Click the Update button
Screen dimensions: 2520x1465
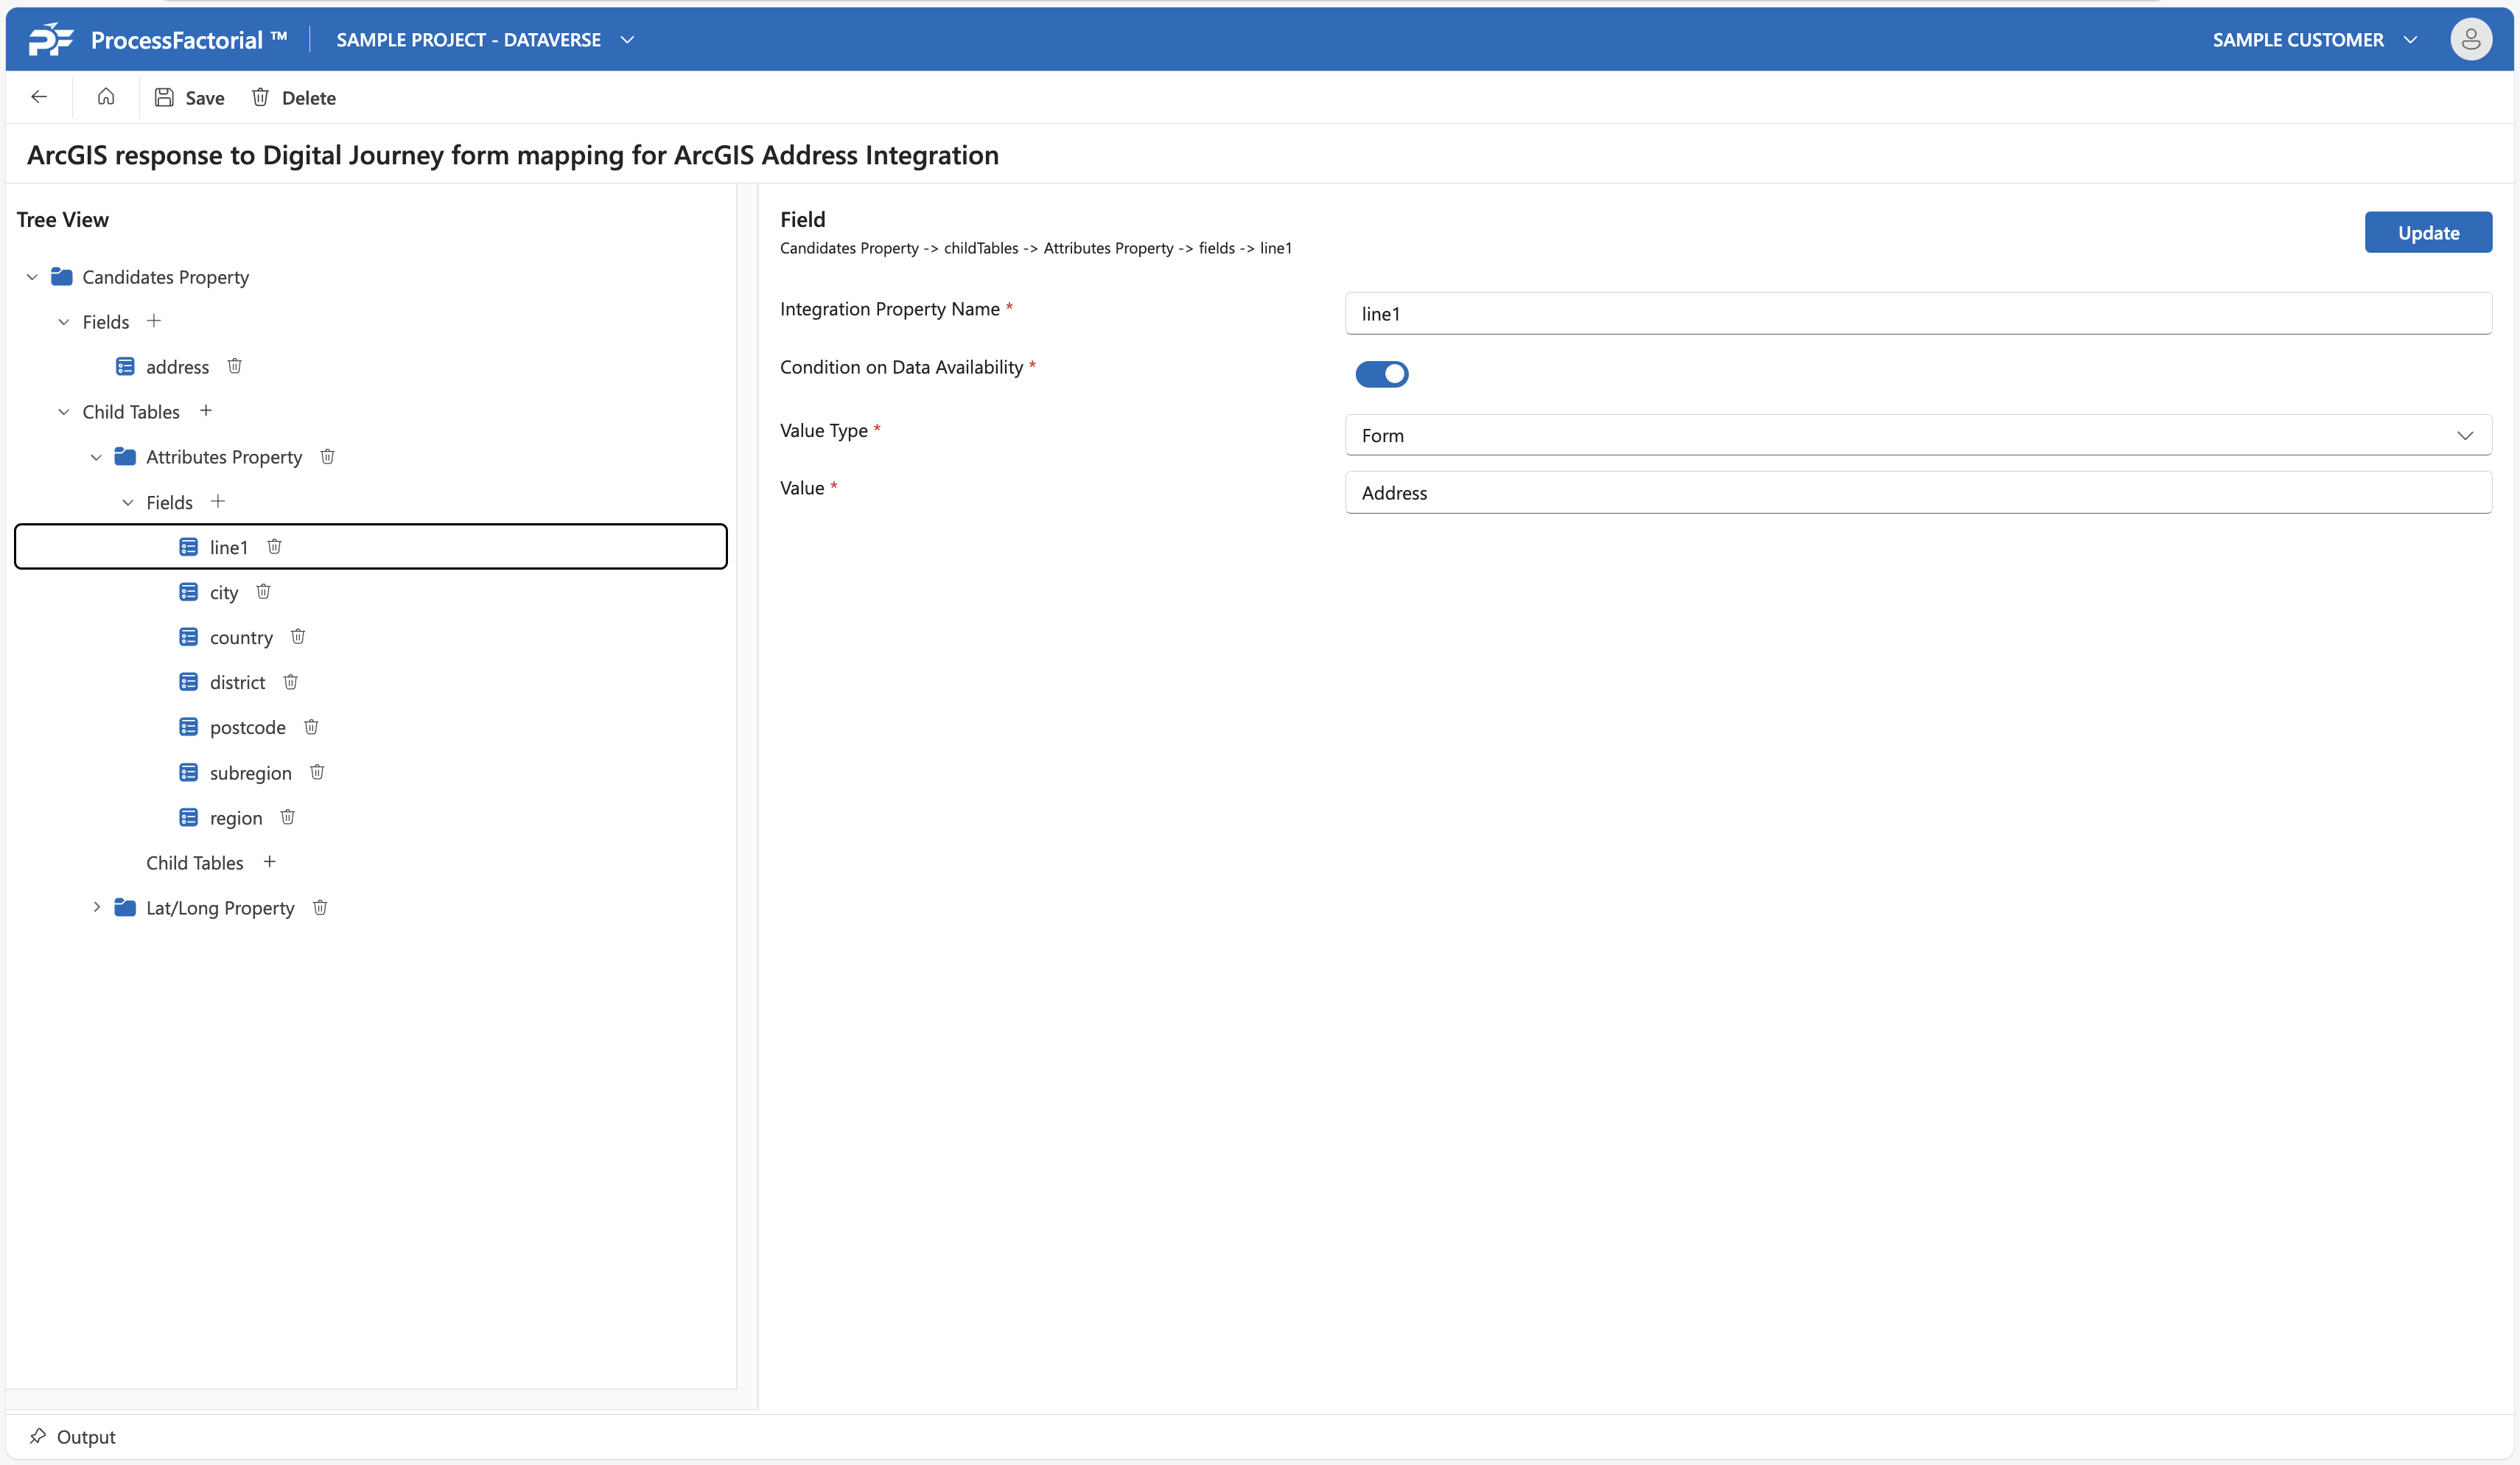[2427, 233]
